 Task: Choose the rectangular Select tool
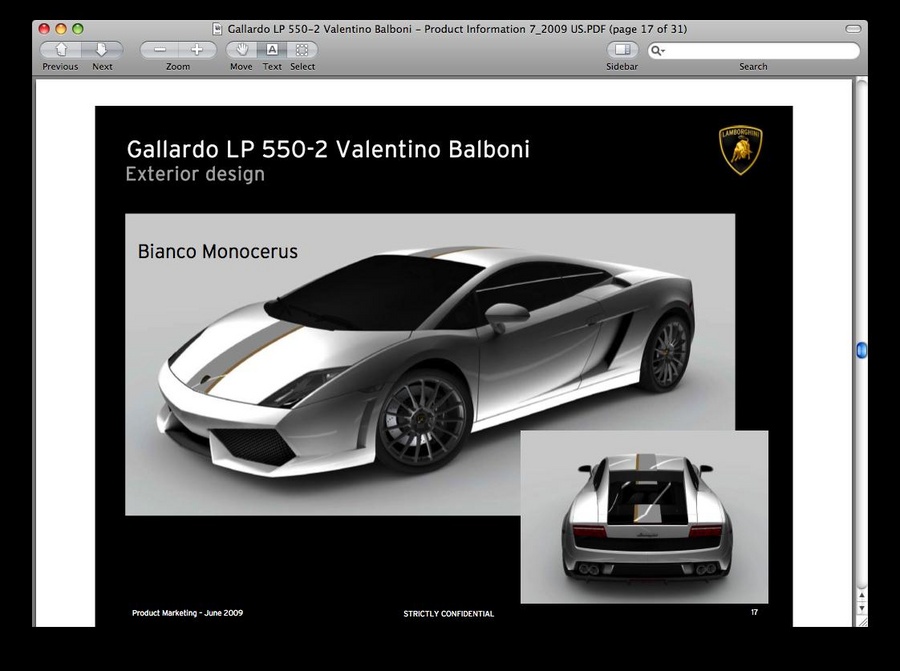[302, 50]
